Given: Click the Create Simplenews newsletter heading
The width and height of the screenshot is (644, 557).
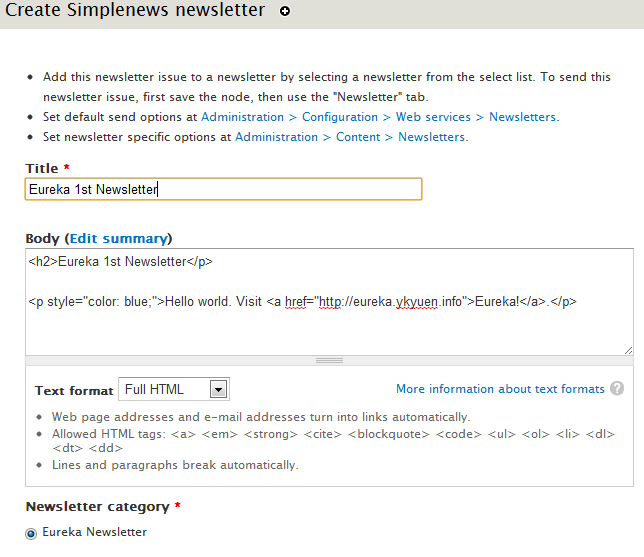Looking at the screenshot, I should [x=133, y=11].
